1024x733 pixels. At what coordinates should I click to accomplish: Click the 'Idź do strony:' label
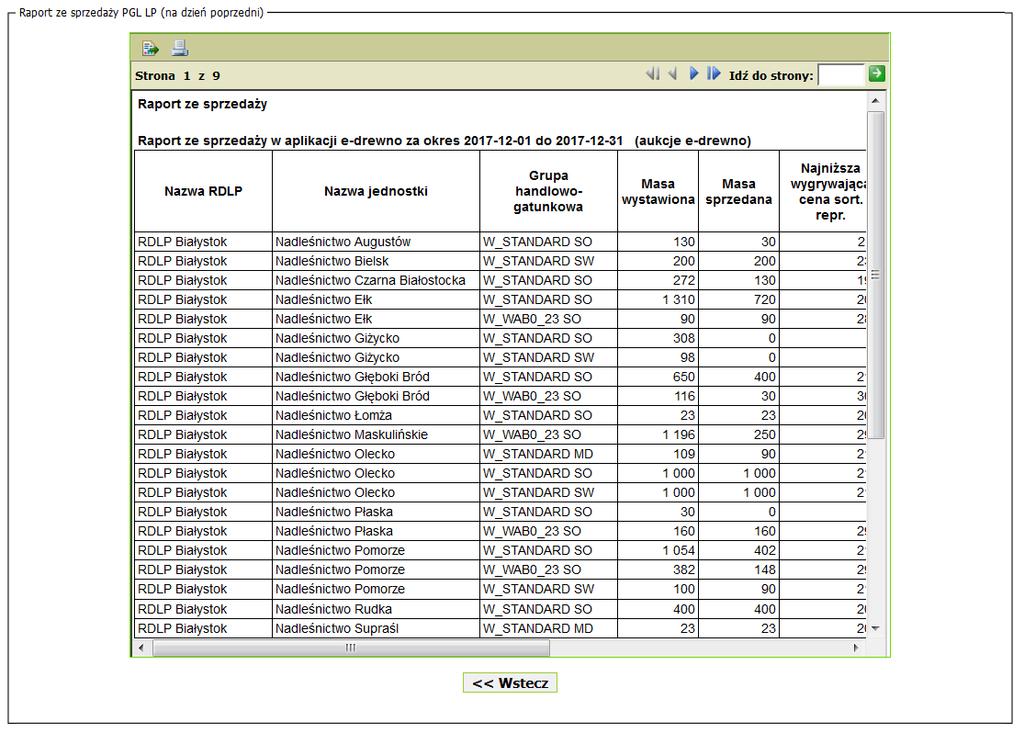point(771,76)
